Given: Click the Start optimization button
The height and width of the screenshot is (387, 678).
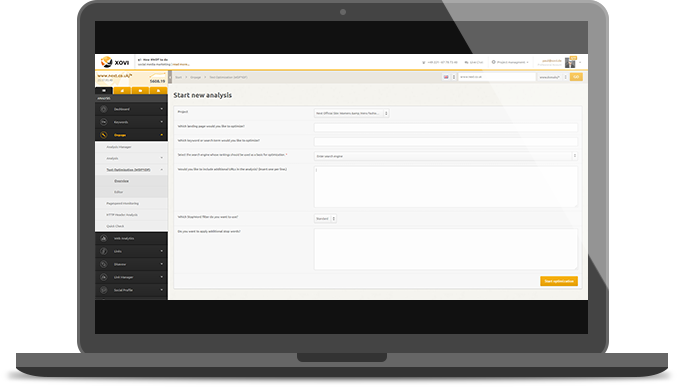Looking at the screenshot, I should (559, 281).
